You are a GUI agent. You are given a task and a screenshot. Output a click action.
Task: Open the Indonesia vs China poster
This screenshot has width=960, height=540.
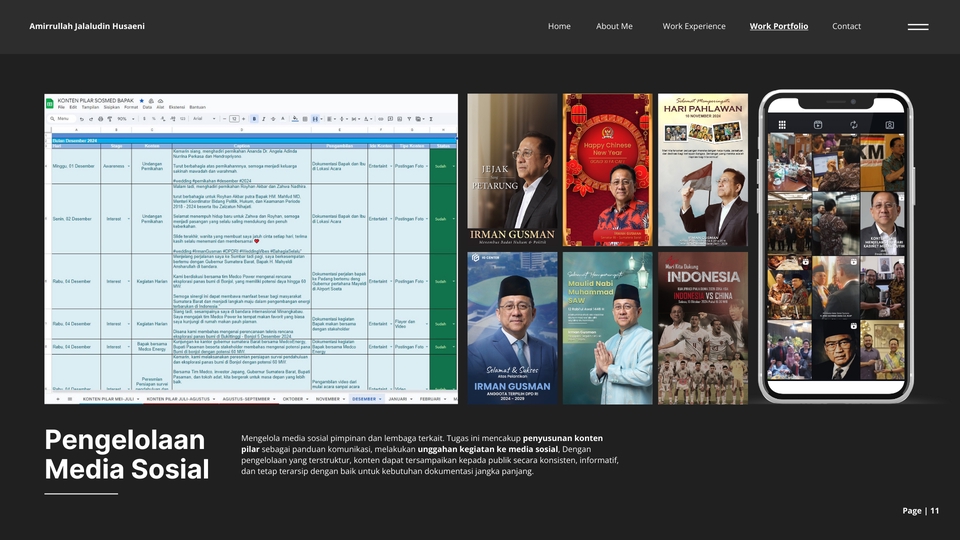(703, 328)
